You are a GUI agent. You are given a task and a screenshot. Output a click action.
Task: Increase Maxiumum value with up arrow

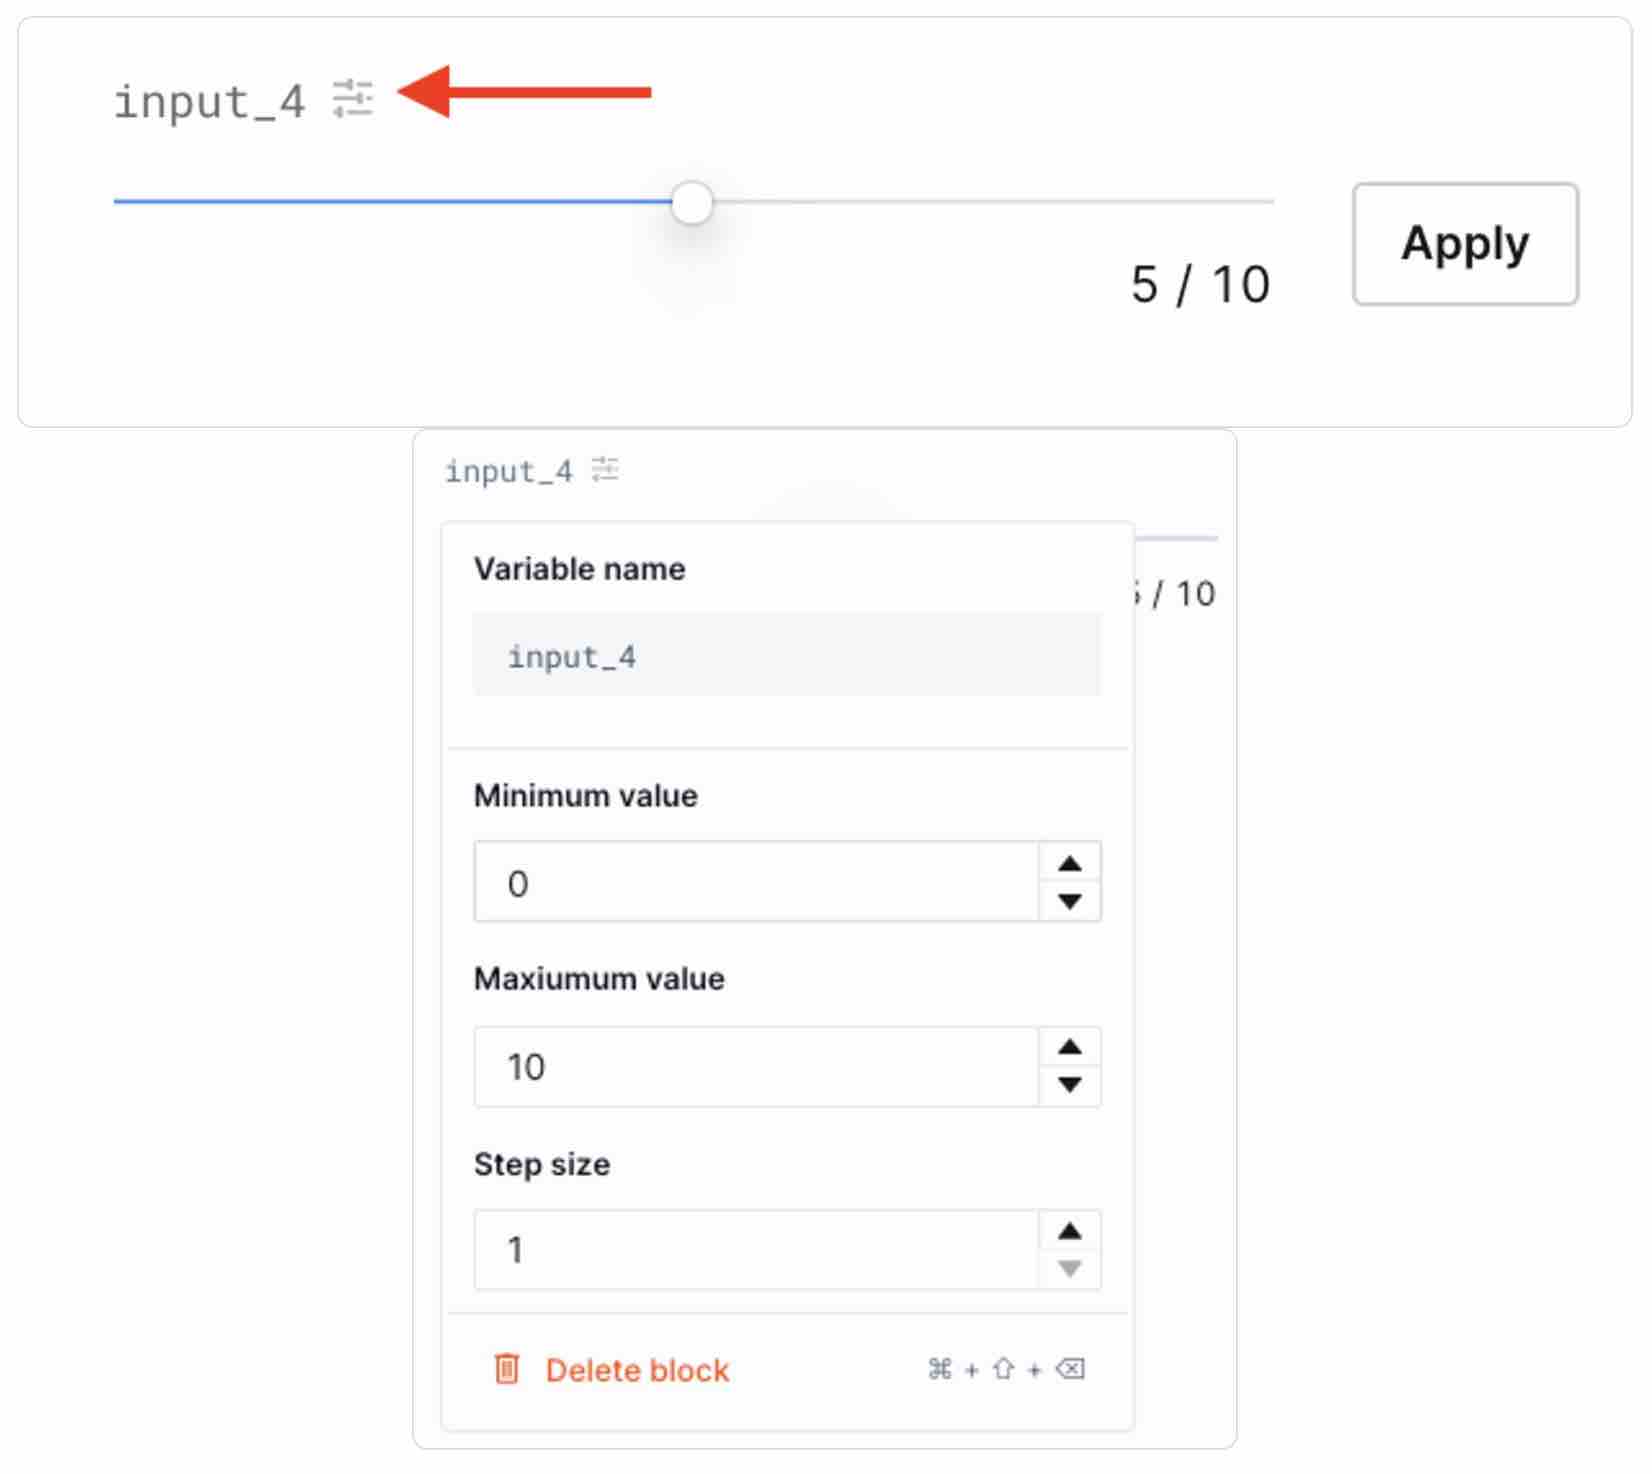pos(1069,1047)
